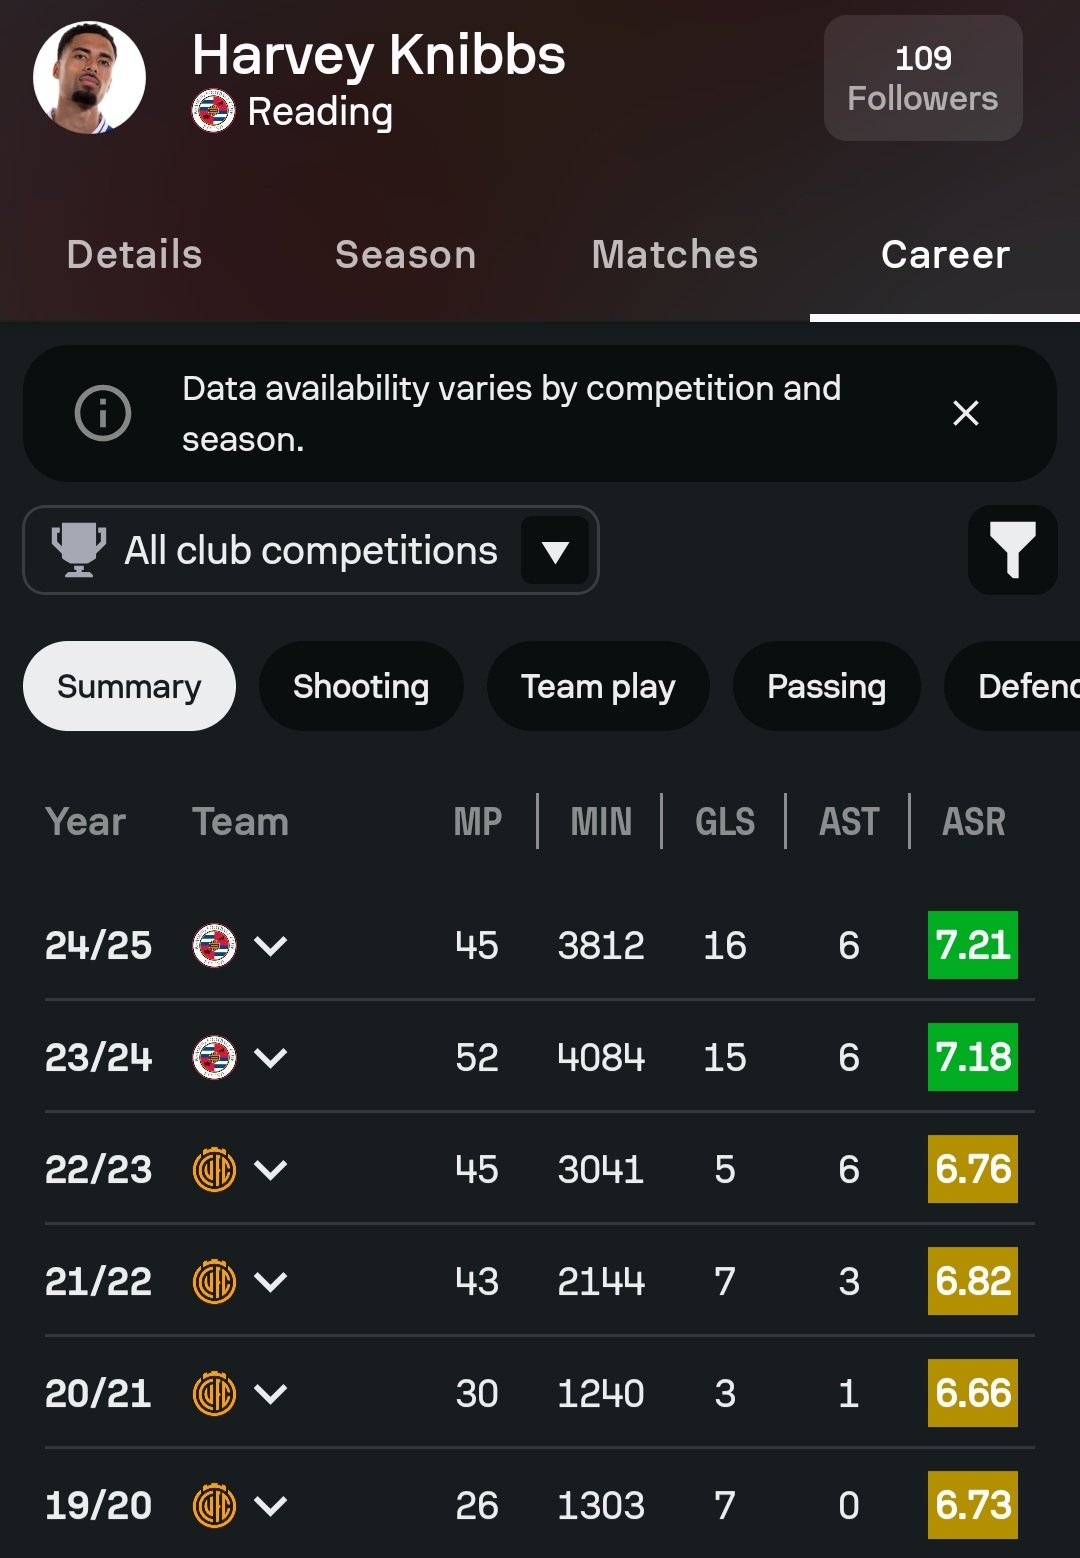Screen dimensions: 1080x1558
Task: Expand the 19/20 season row chevron
Action: pyautogui.click(x=271, y=1505)
